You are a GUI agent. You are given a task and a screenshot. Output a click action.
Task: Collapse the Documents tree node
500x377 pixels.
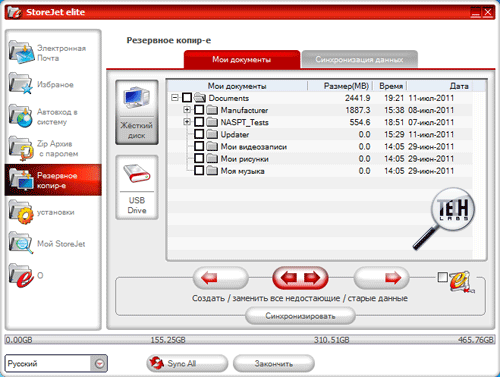pos(175,98)
